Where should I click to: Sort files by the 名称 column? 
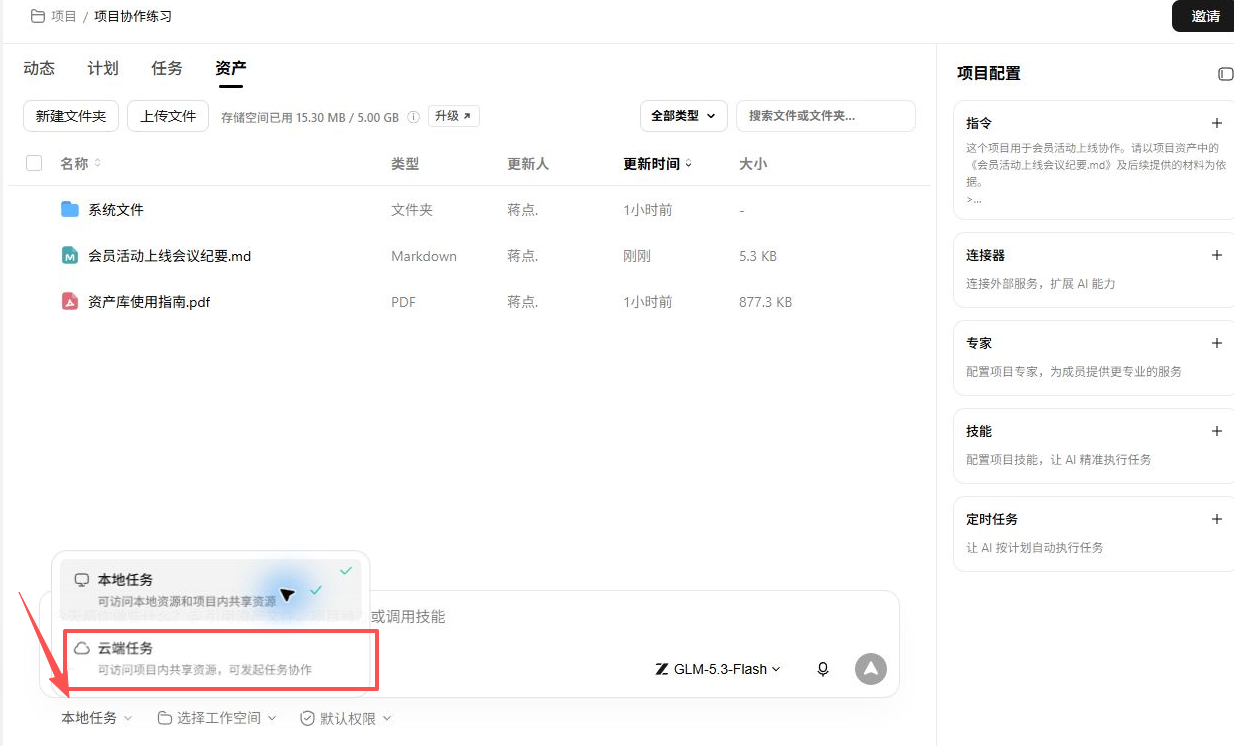tap(80, 163)
